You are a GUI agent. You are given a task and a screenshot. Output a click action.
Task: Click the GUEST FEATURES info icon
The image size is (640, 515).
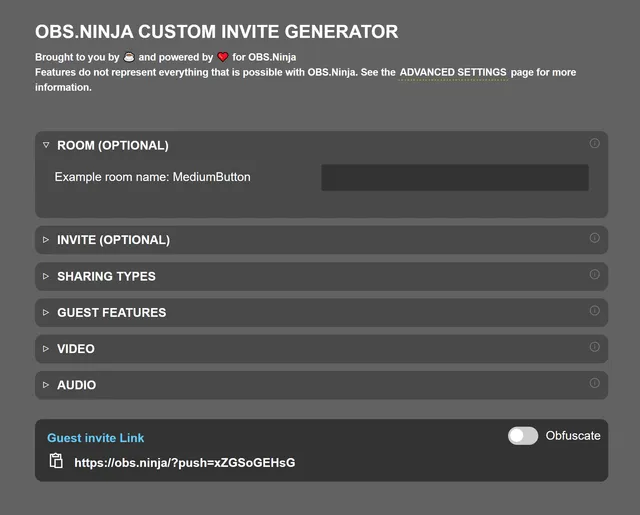pos(595,311)
